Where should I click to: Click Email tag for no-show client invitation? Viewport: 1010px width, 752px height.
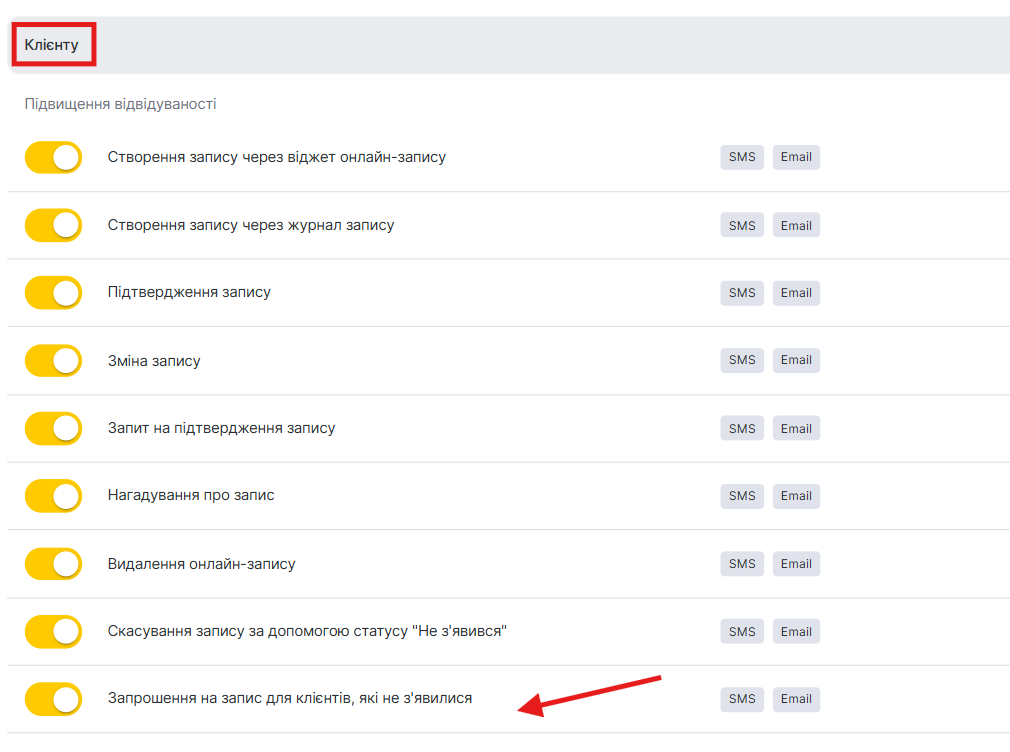[796, 699]
